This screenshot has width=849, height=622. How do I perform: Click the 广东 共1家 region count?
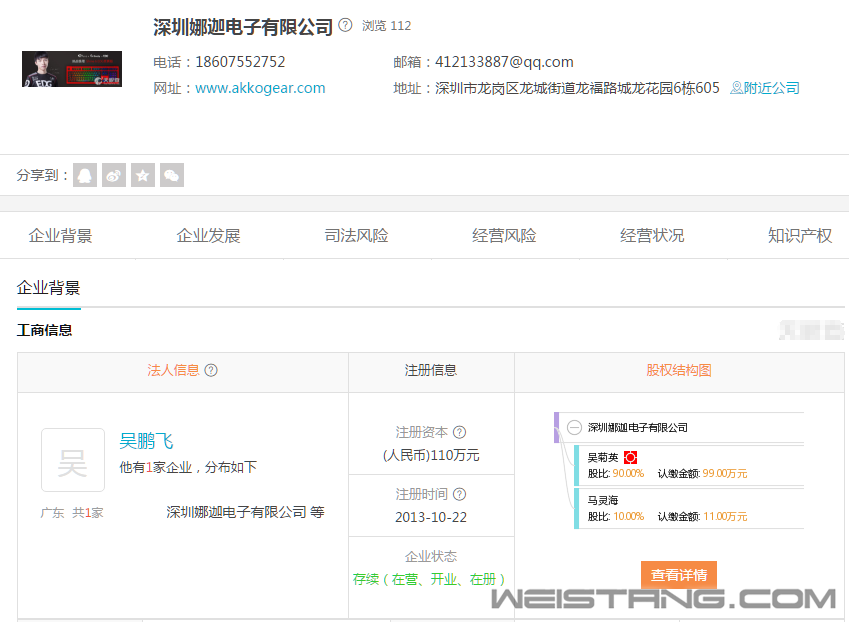[x=72, y=513]
